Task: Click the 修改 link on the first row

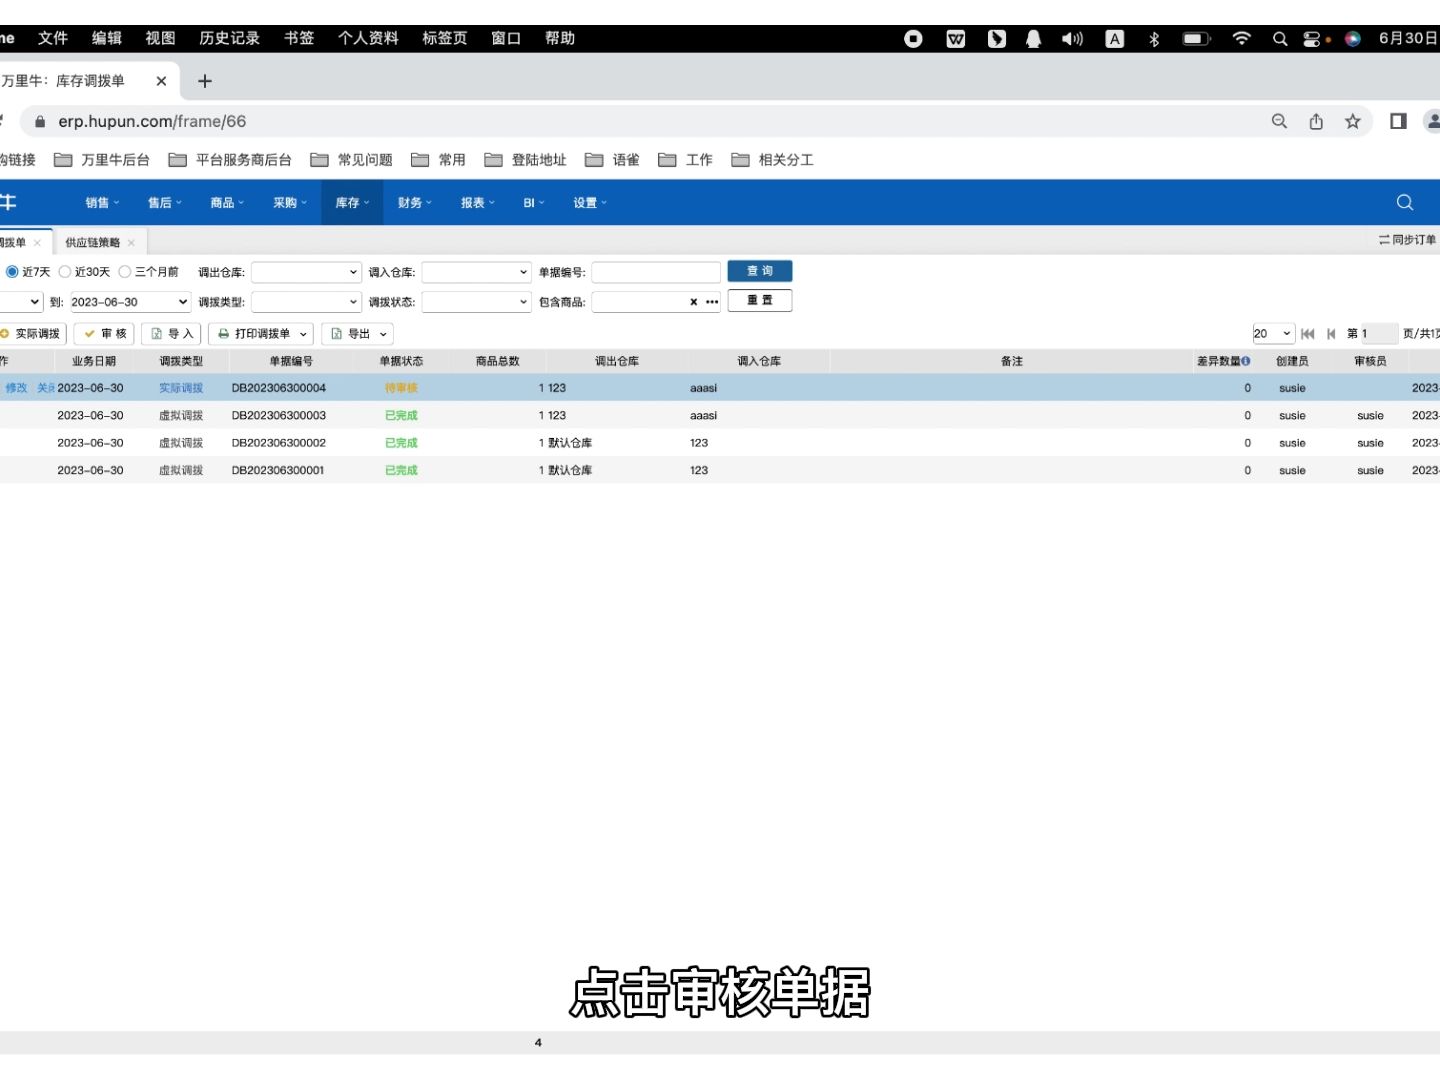Action: [18, 387]
